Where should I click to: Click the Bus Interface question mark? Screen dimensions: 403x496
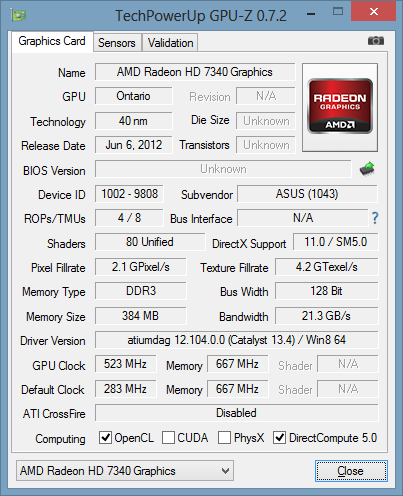pyautogui.click(x=375, y=218)
